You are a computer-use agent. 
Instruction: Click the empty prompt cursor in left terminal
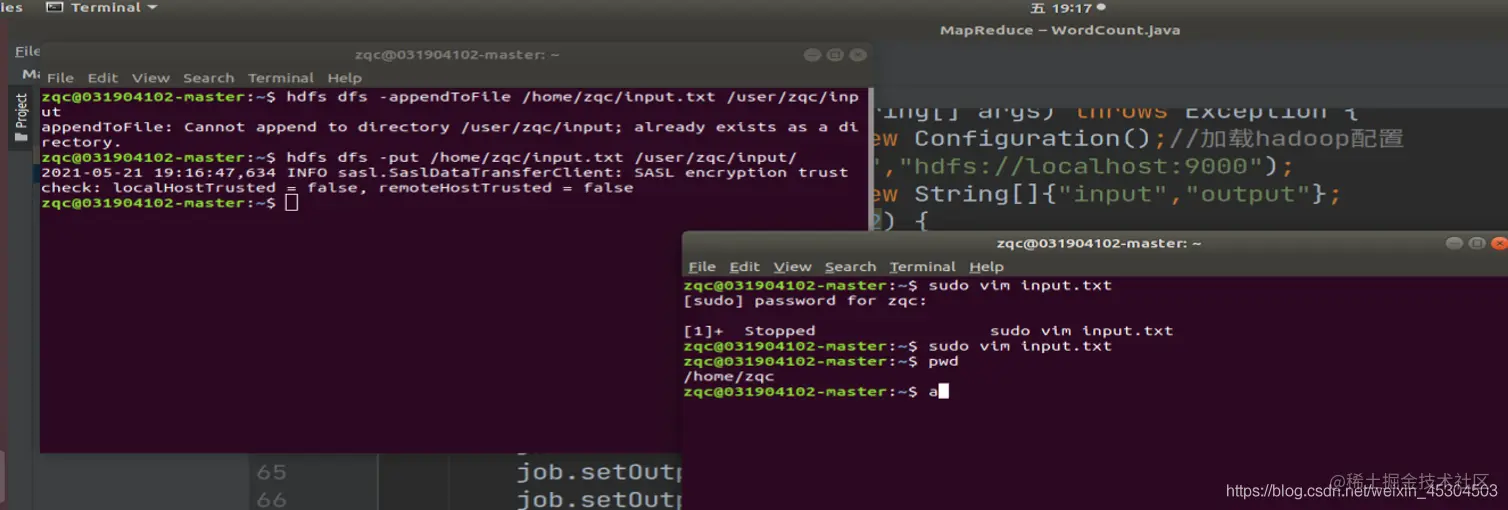coord(291,203)
